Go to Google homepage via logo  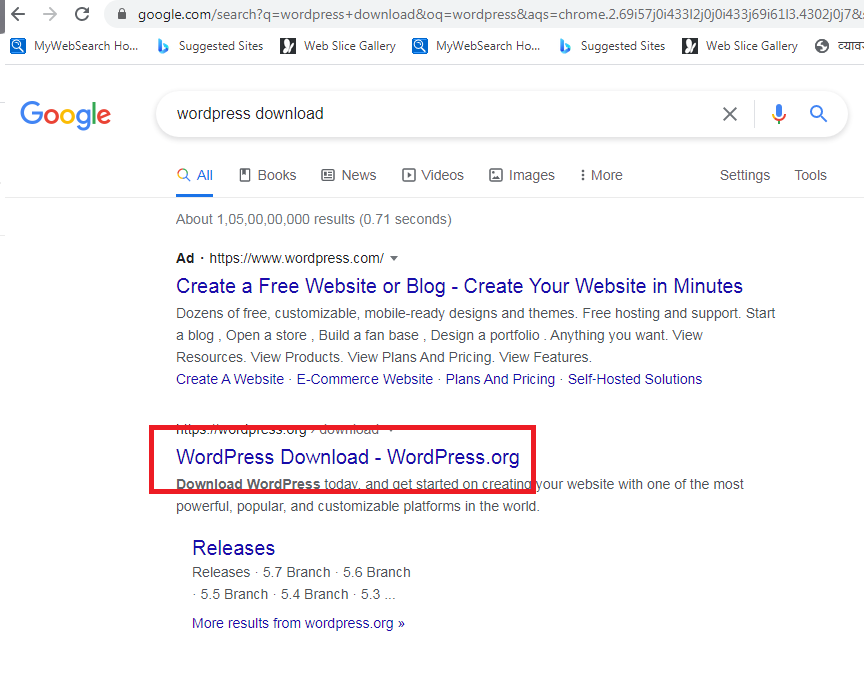pyautogui.click(x=65, y=115)
